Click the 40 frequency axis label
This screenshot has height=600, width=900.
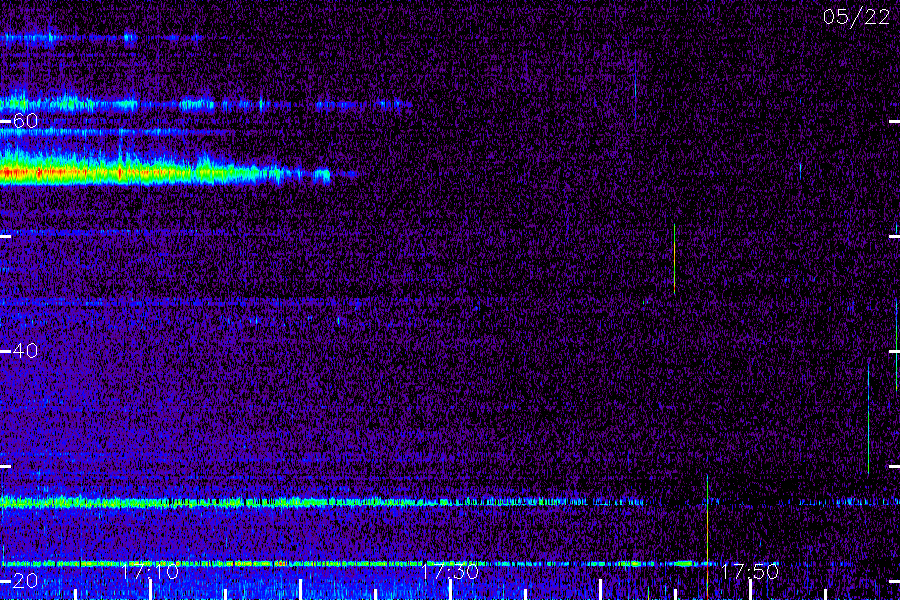point(25,351)
